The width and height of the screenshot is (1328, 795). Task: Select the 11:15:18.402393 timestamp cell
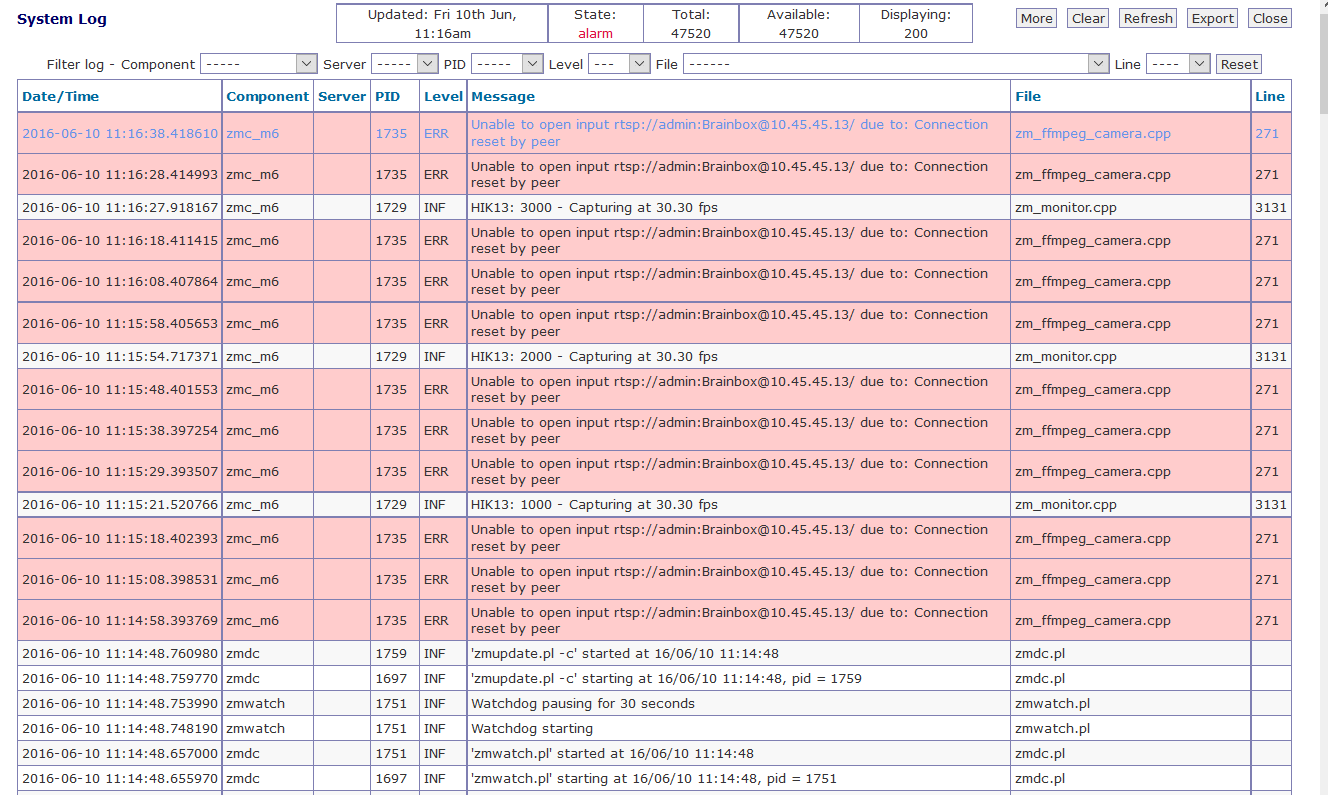pos(120,538)
